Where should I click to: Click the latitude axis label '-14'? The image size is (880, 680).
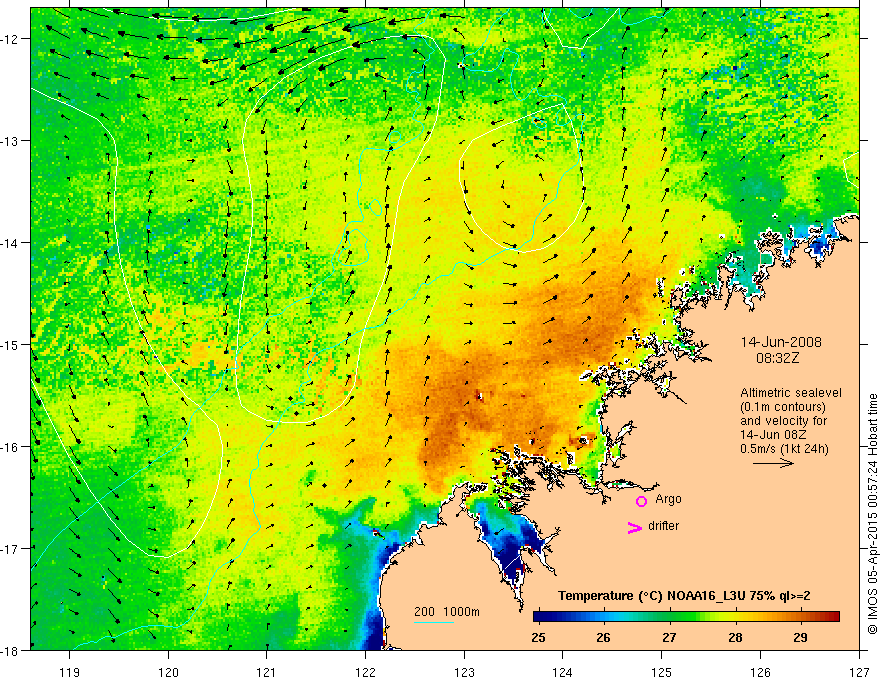[12, 243]
